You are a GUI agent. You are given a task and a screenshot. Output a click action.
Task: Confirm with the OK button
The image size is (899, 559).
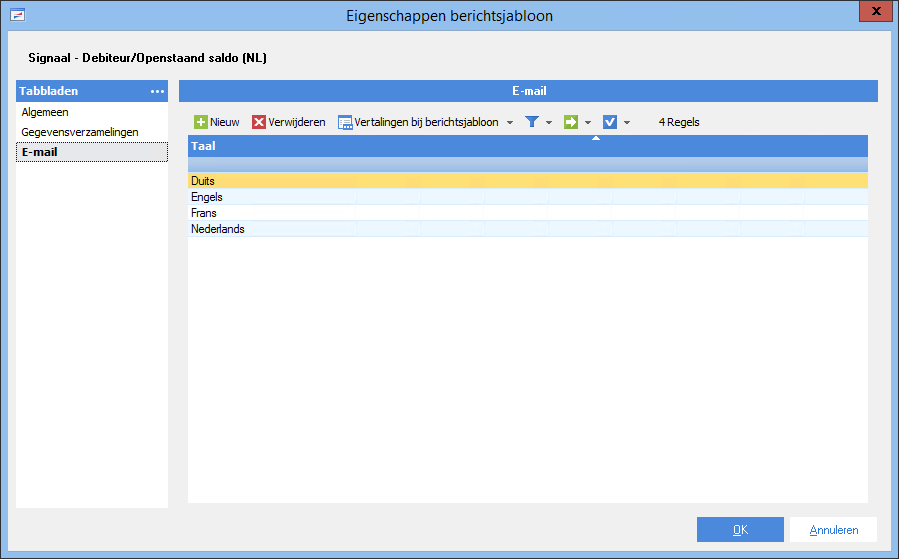click(740, 530)
